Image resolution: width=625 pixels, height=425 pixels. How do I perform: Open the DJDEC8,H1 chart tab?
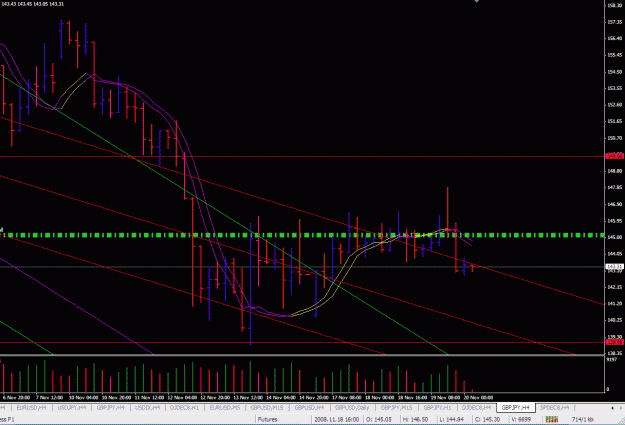pyautogui.click(x=185, y=408)
